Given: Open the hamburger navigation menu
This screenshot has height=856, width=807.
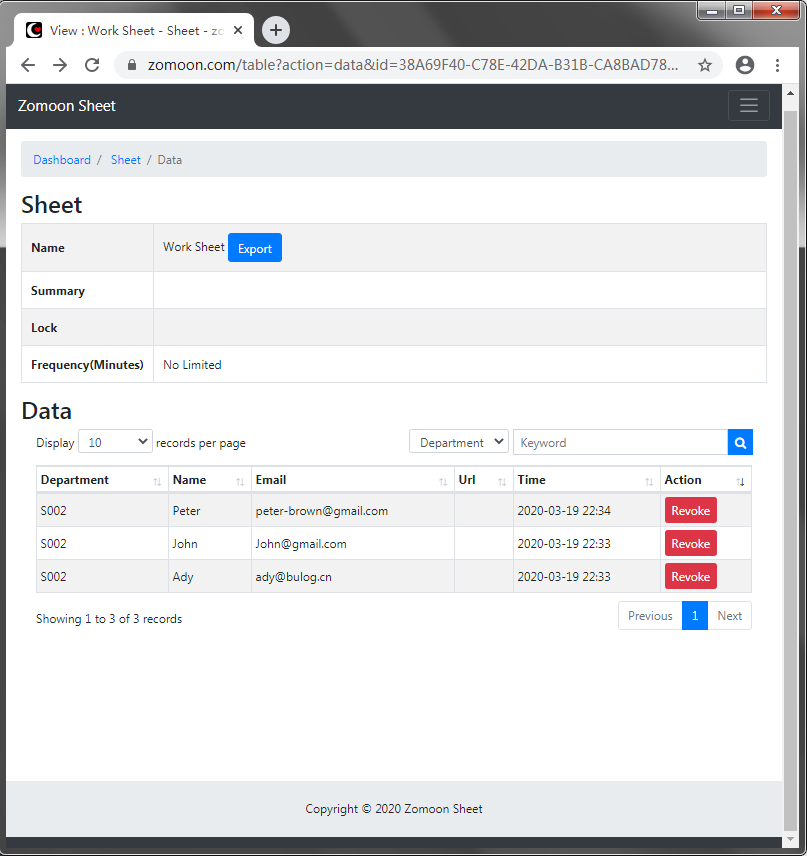Looking at the screenshot, I should click(x=749, y=106).
